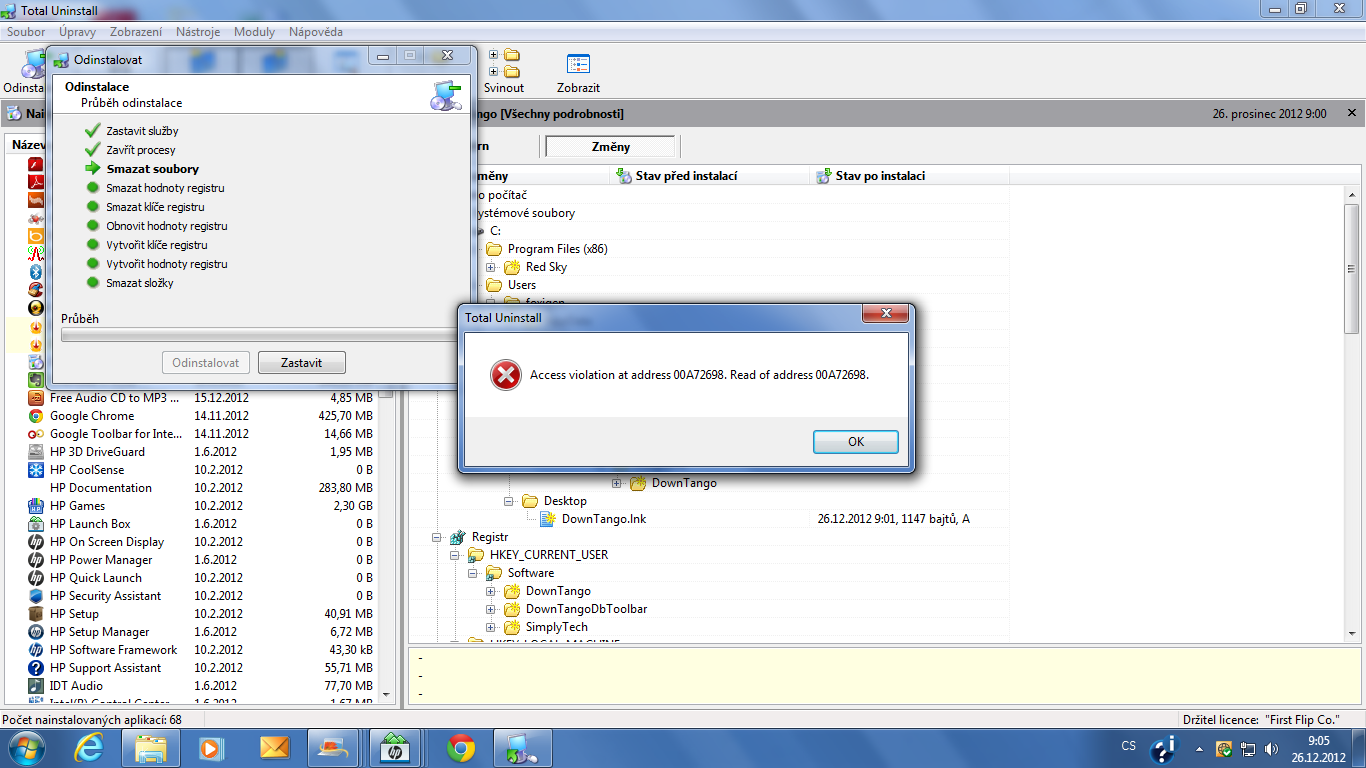1366x768 pixels.
Task: Select the HP Power Manager icon
Action: pos(35,560)
